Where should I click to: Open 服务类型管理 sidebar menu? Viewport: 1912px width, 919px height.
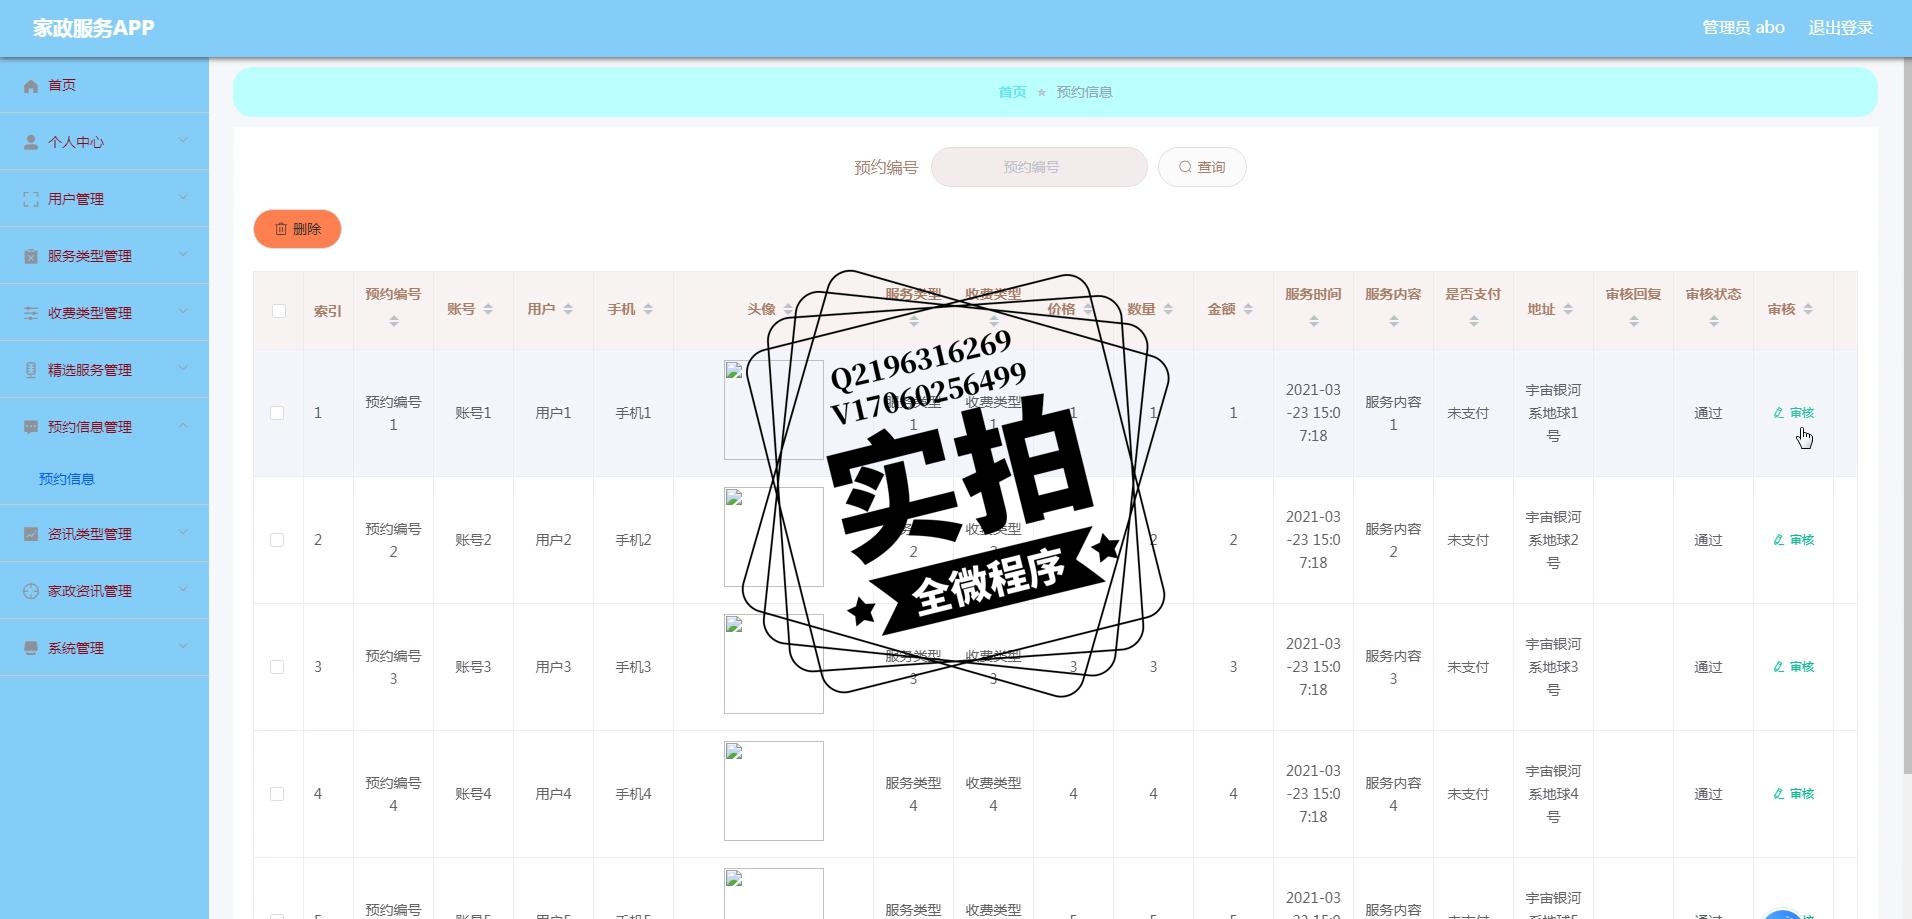[x=104, y=256]
